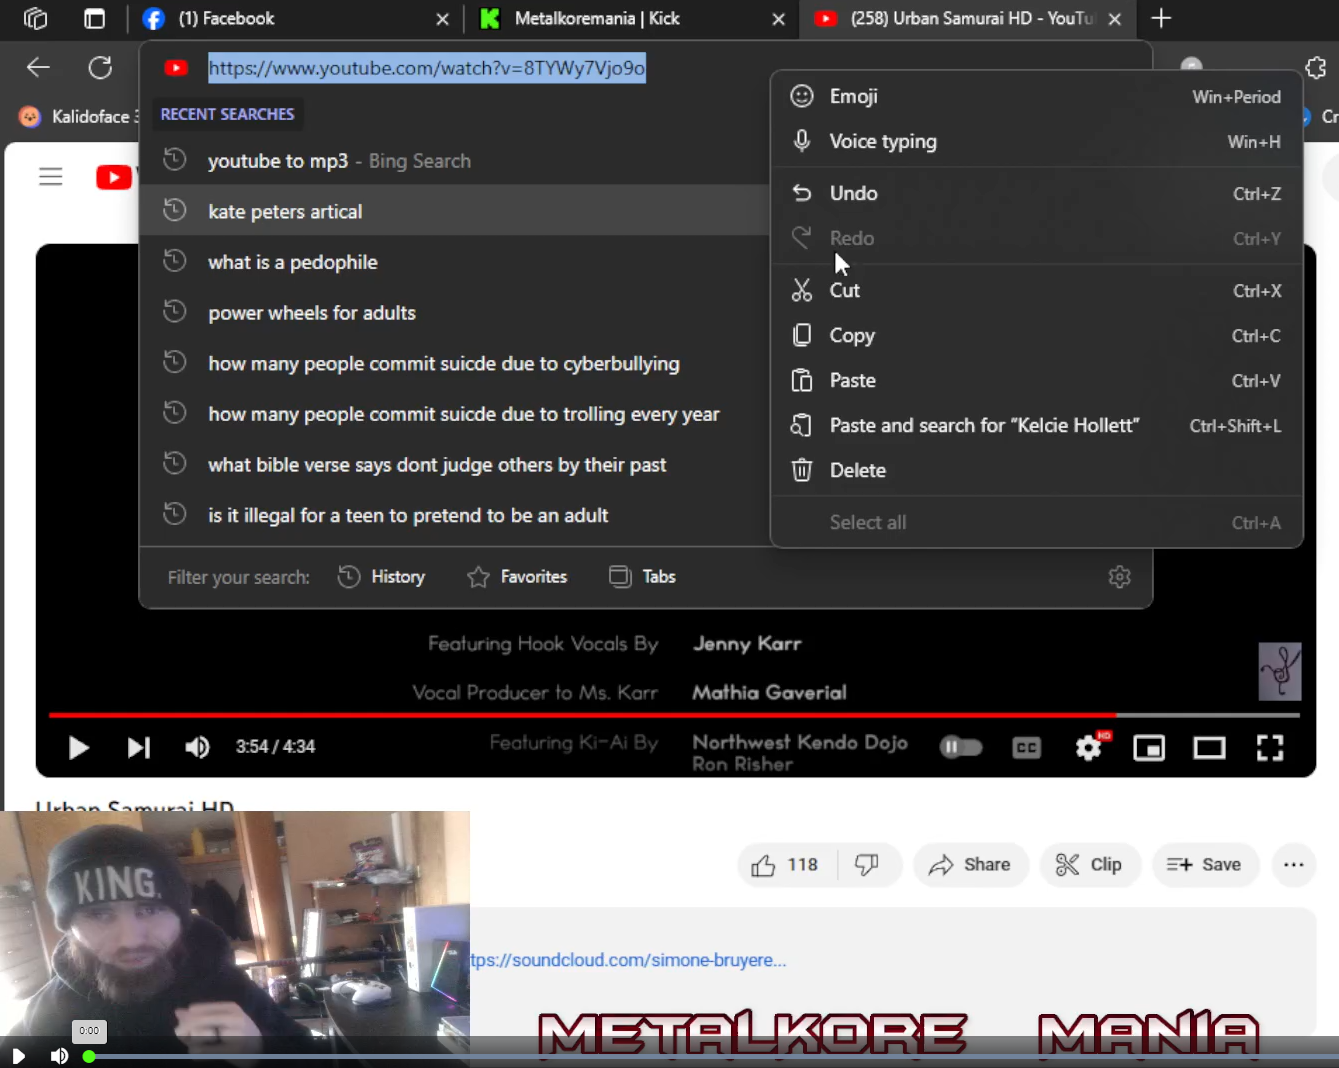
Task: Mute the webcam overlay video
Action: pos(59,1056)
